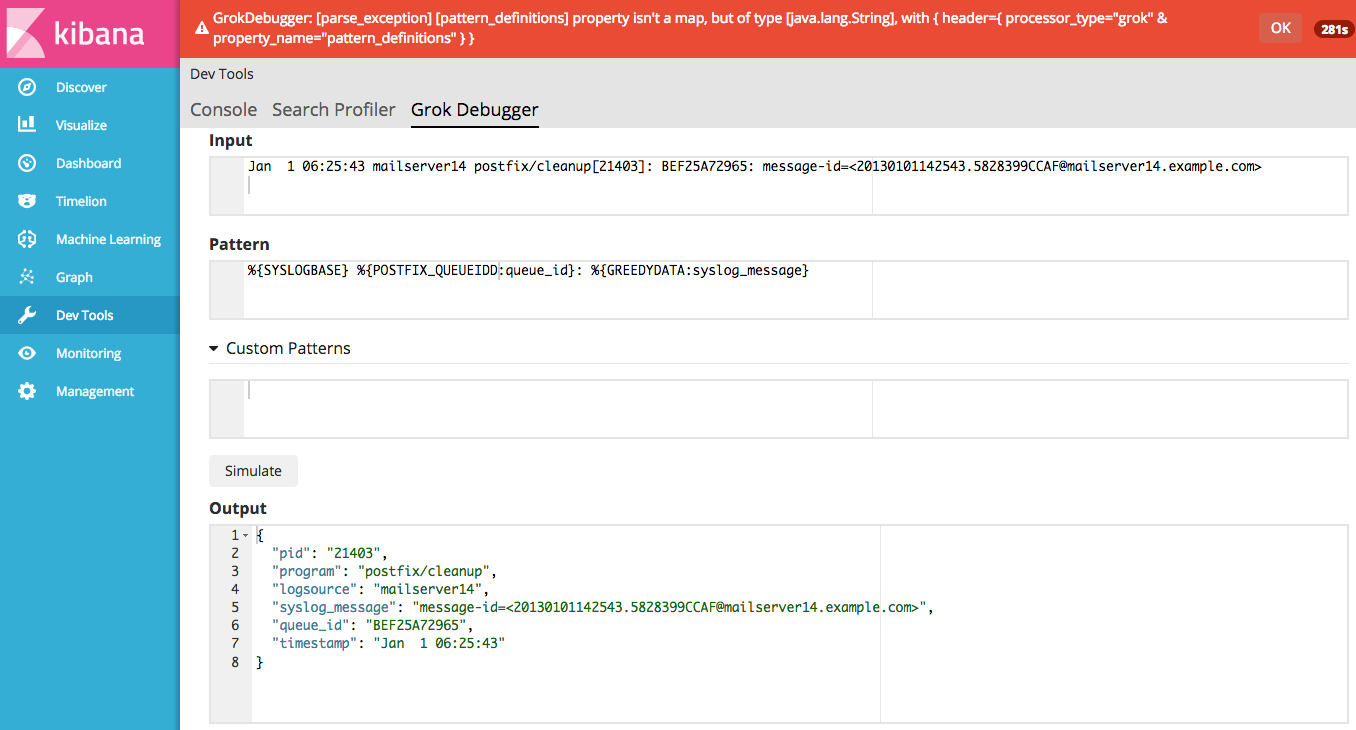
Task: Dismiss the error with the OK button
Action: pyautogui.click(x=1280, y=27)
